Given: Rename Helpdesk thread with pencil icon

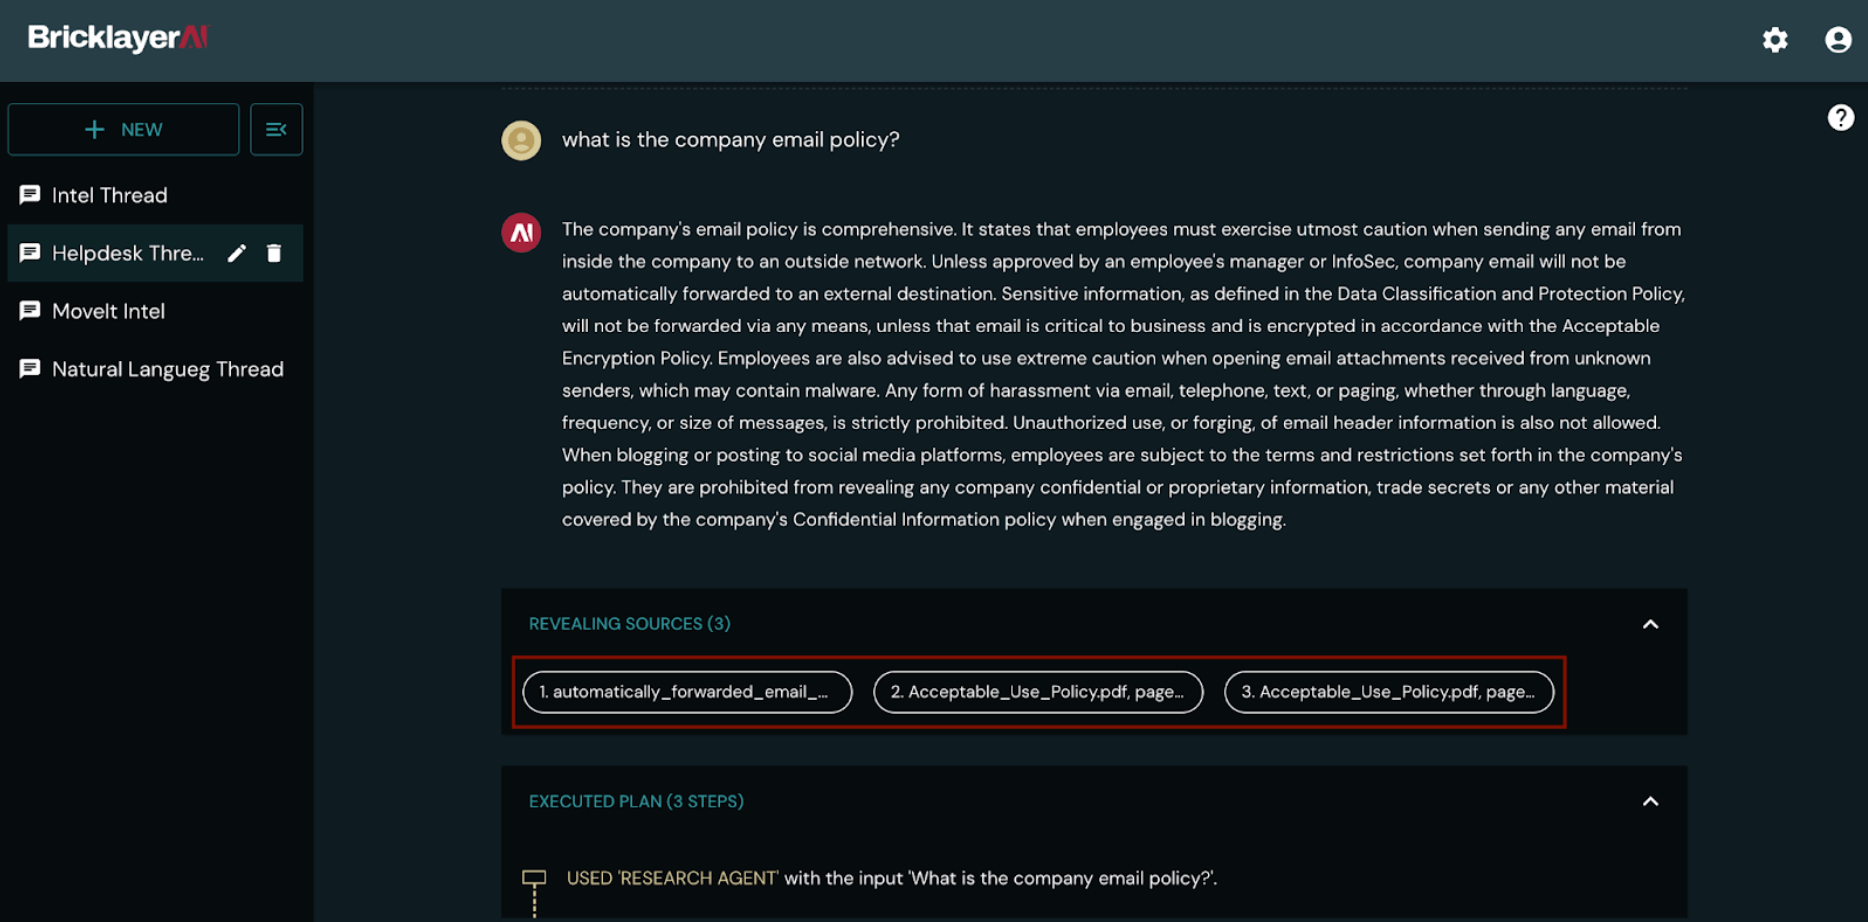Looking at the screenshot, I should tap(237, 254).
